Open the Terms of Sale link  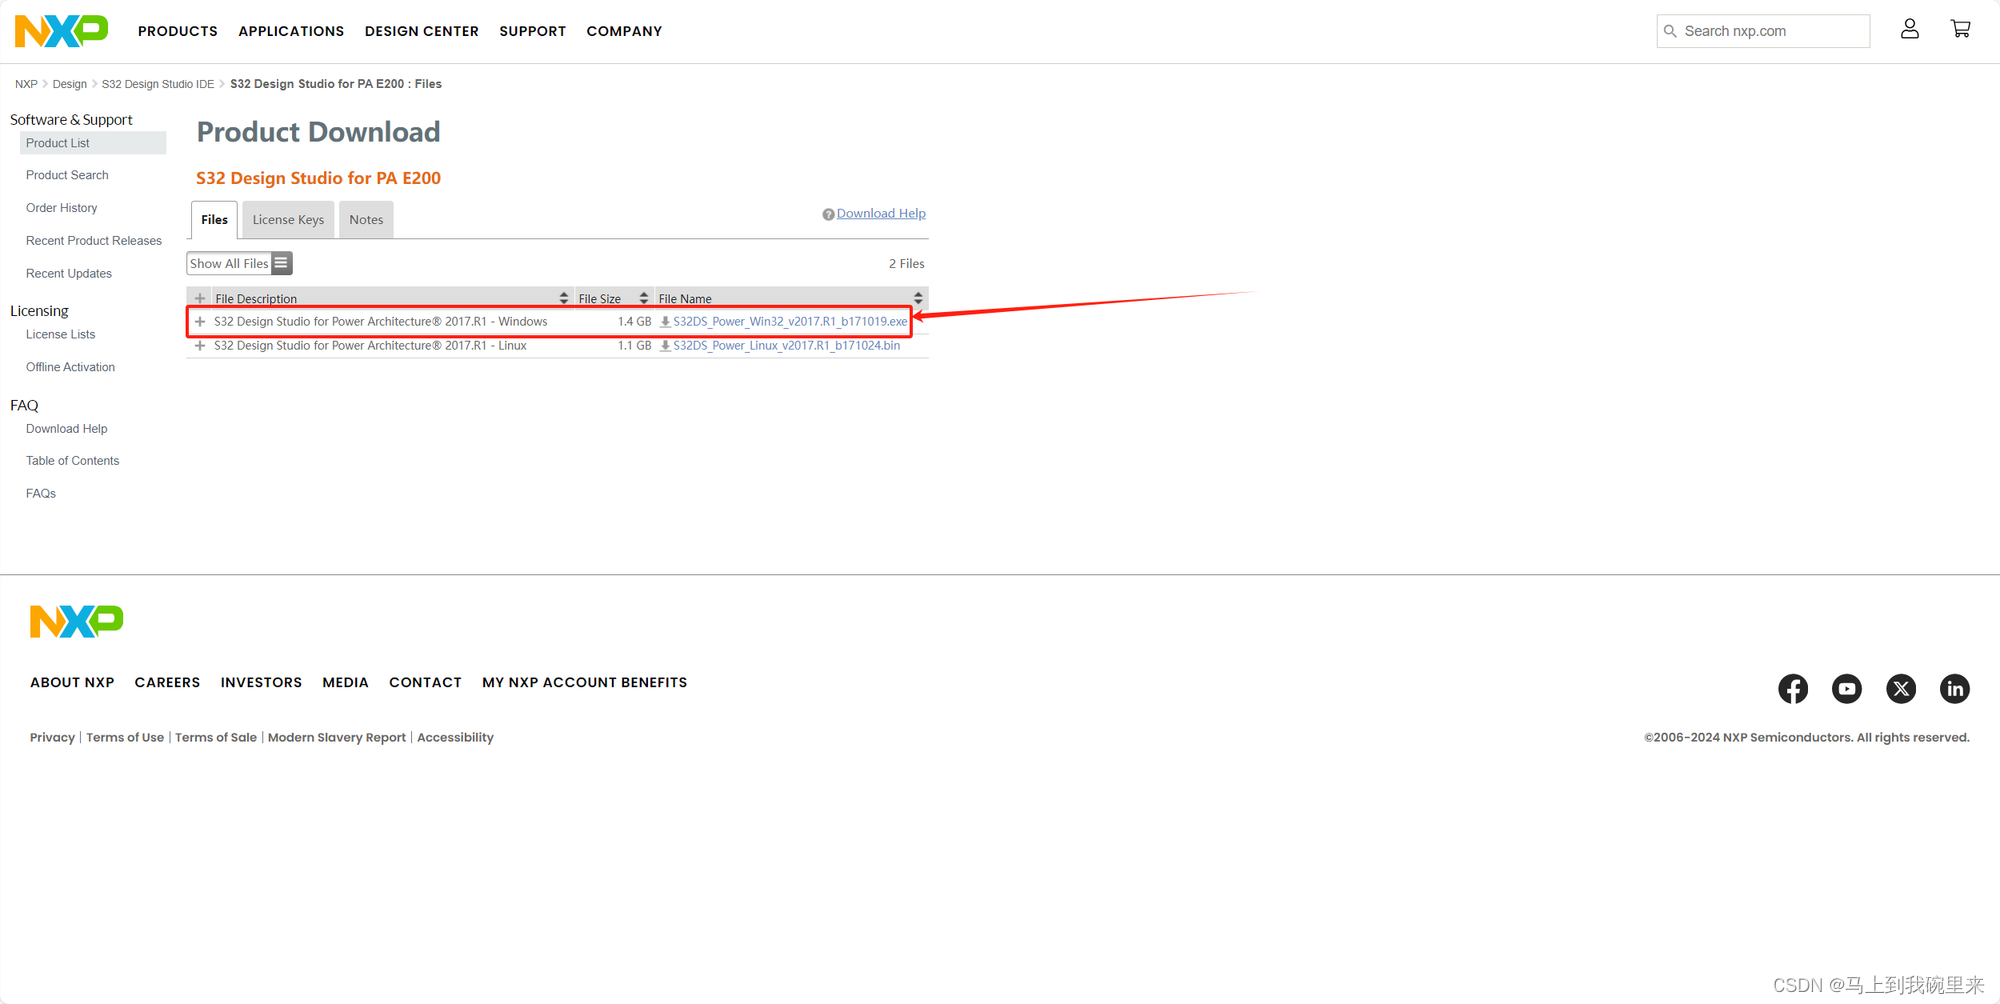pyautogui.click(x=216, y=738)
